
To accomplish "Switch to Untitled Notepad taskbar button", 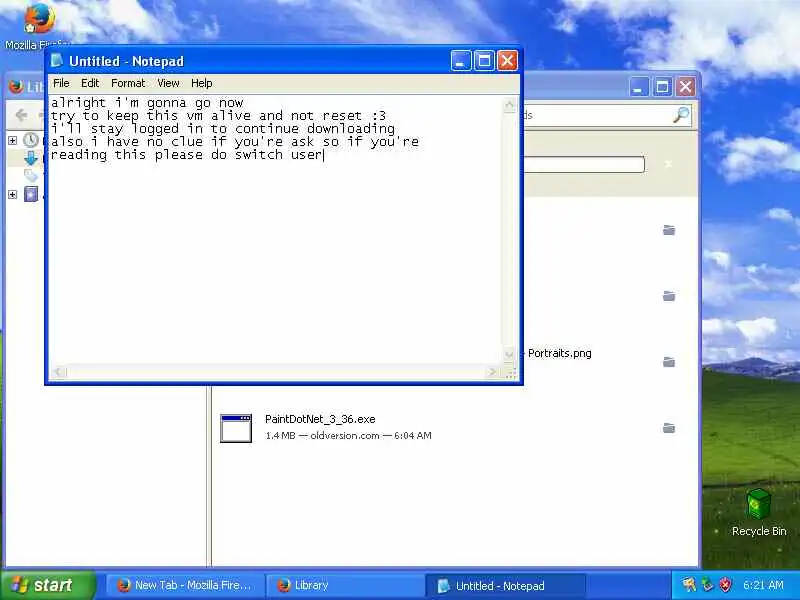I will click(505, 586).
